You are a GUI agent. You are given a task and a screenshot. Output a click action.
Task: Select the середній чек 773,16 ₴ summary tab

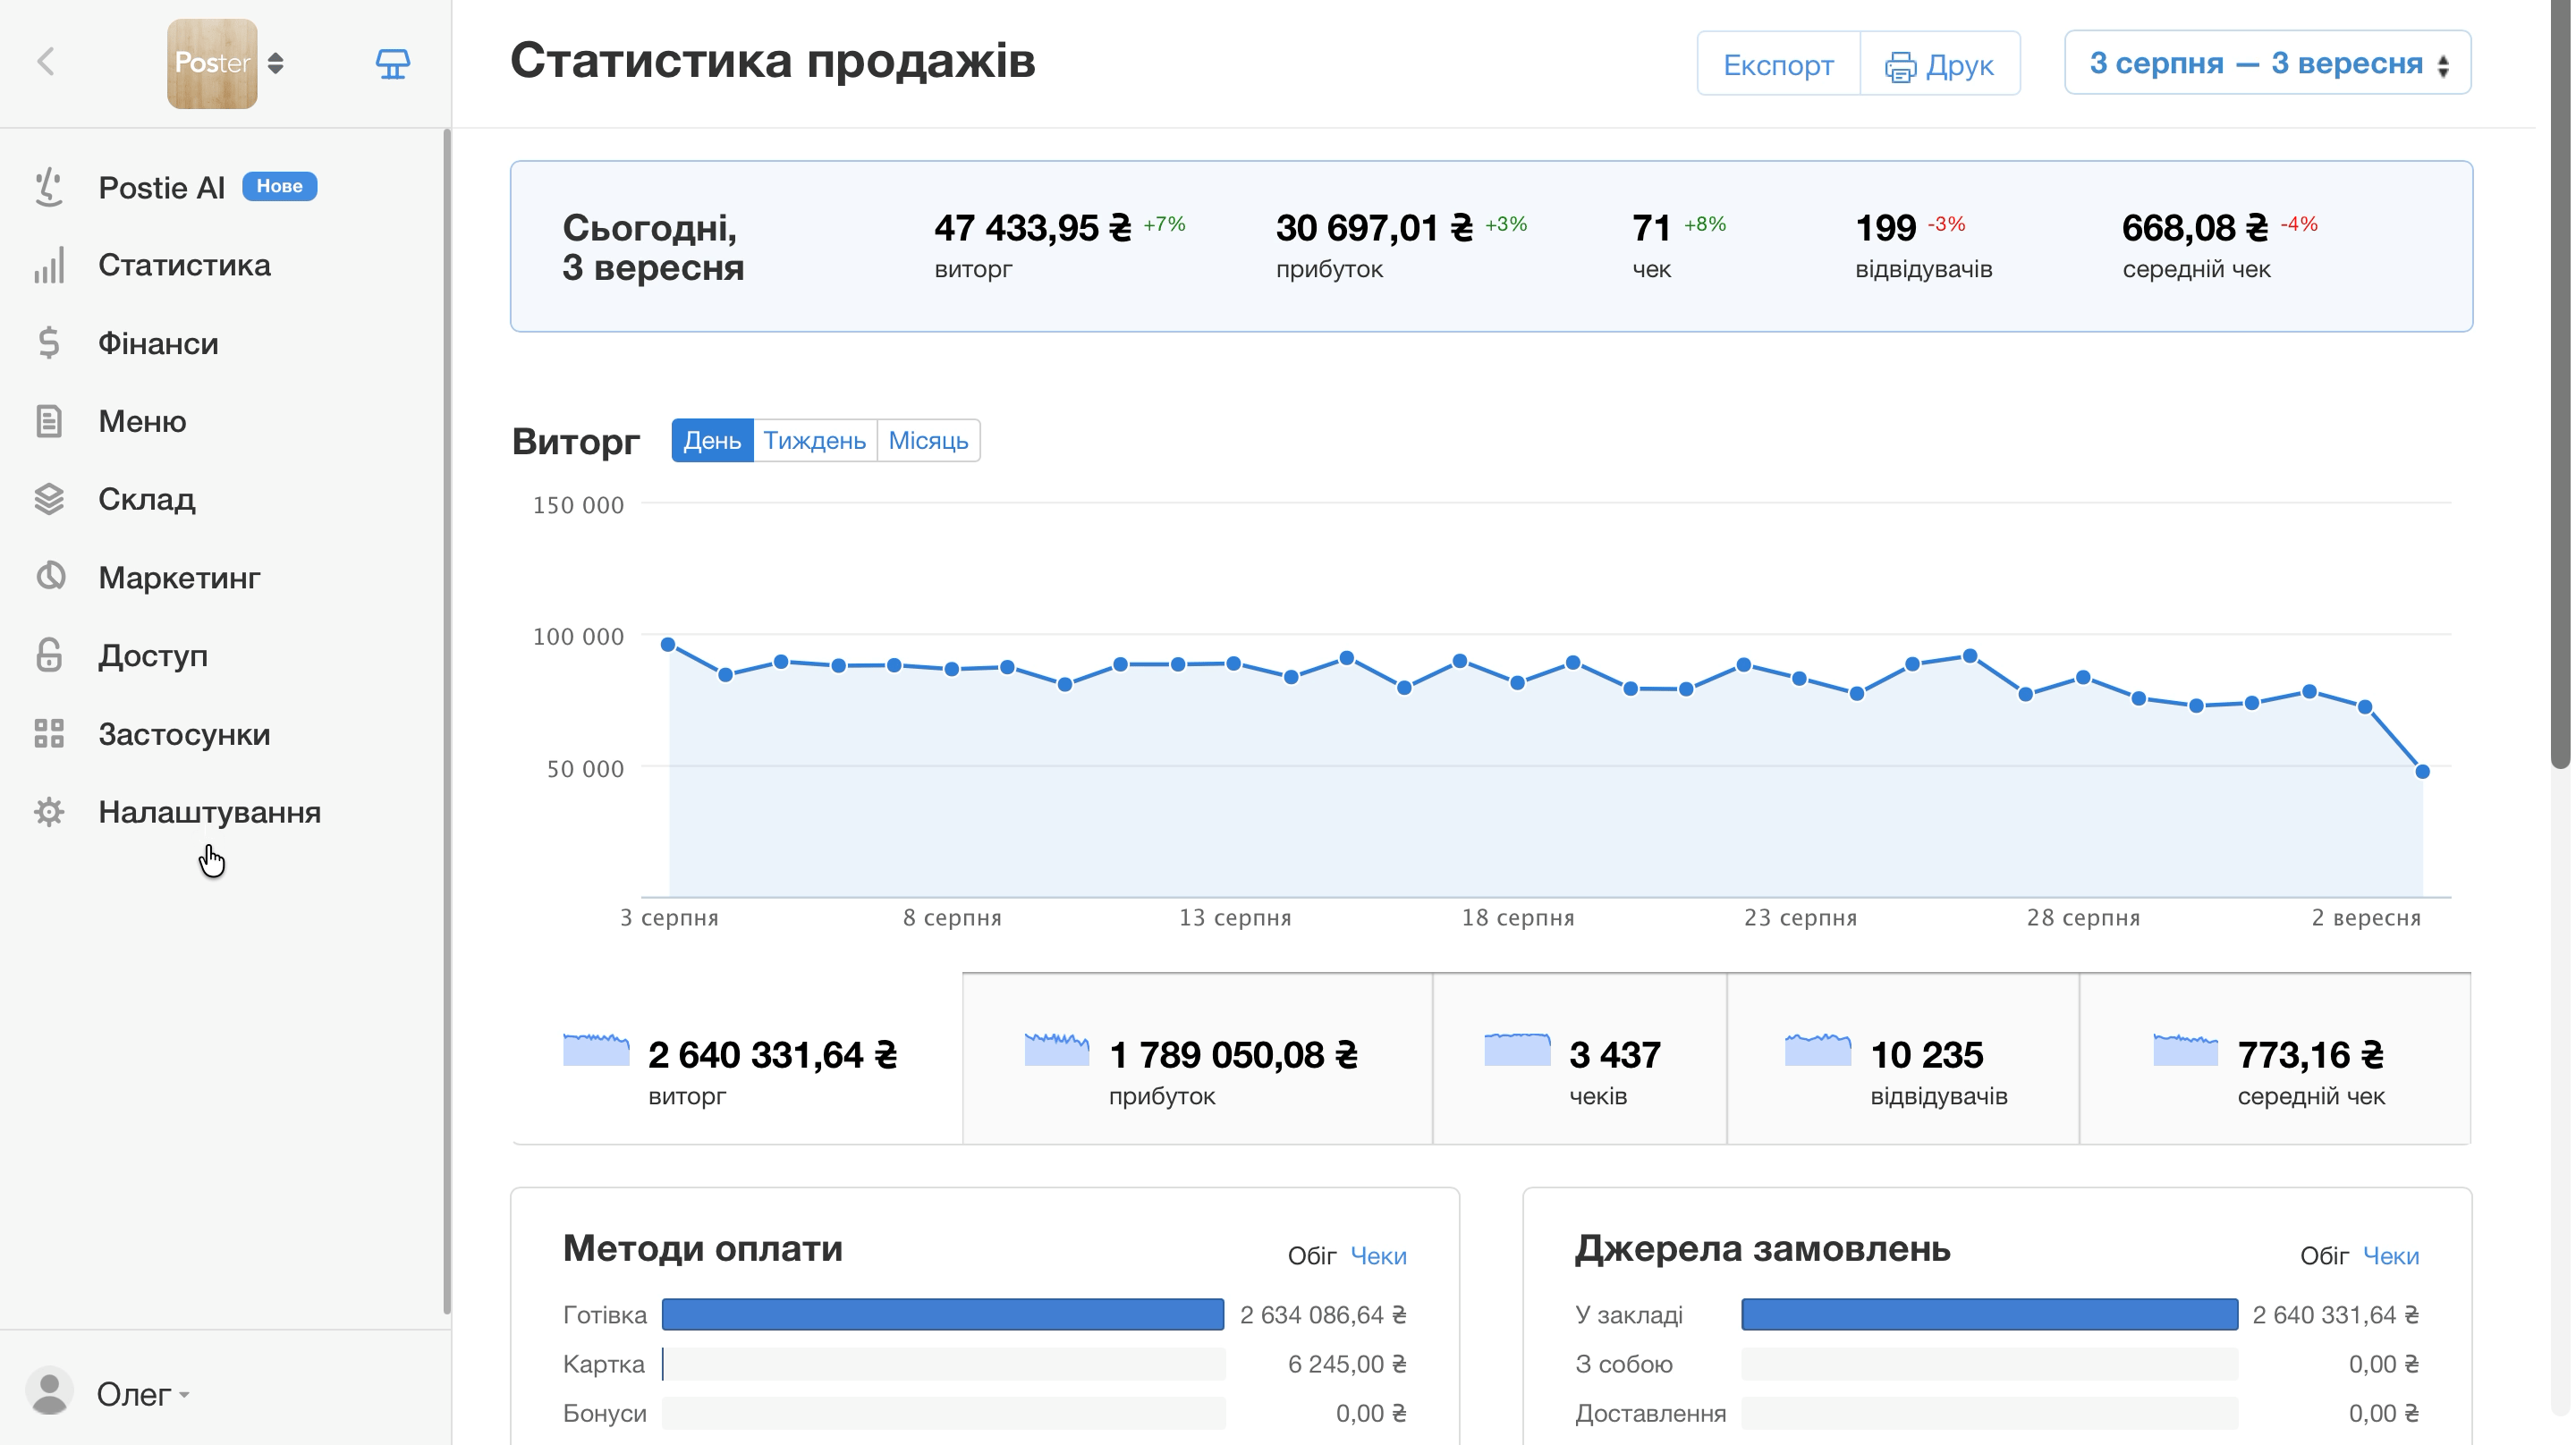[2275, 1058]
